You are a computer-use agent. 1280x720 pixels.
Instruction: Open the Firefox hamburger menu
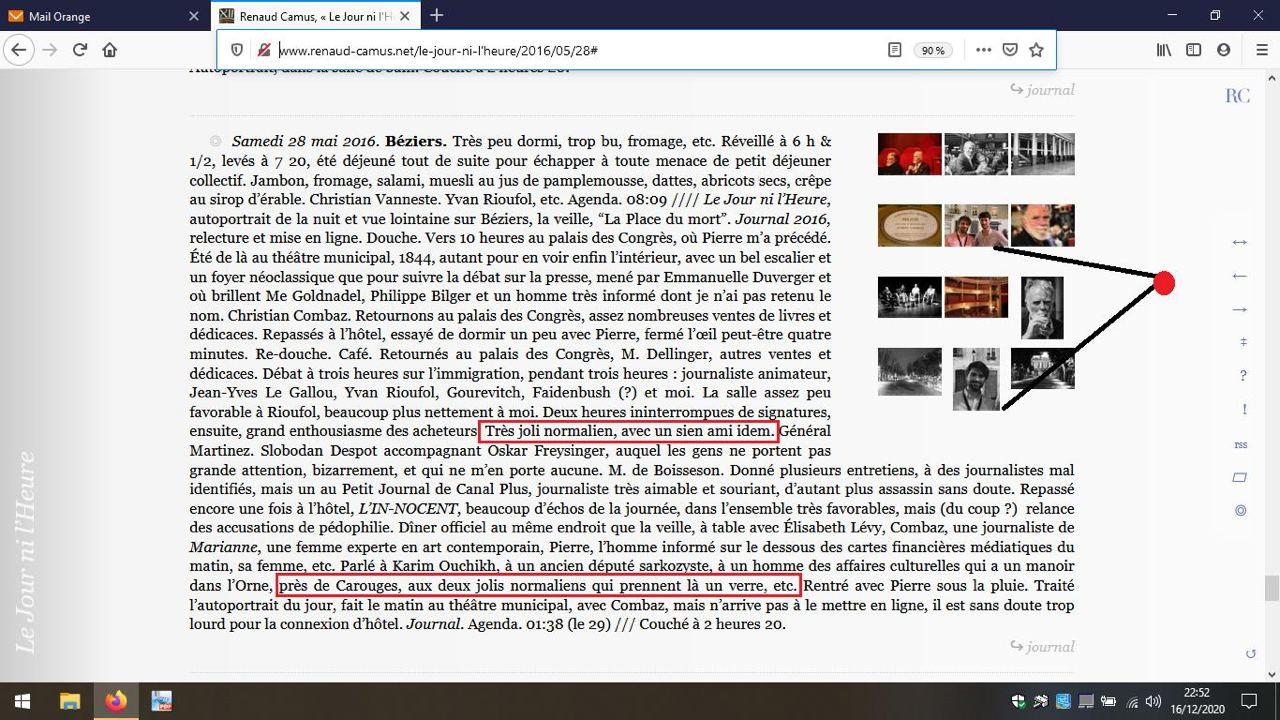point(1261,50)
